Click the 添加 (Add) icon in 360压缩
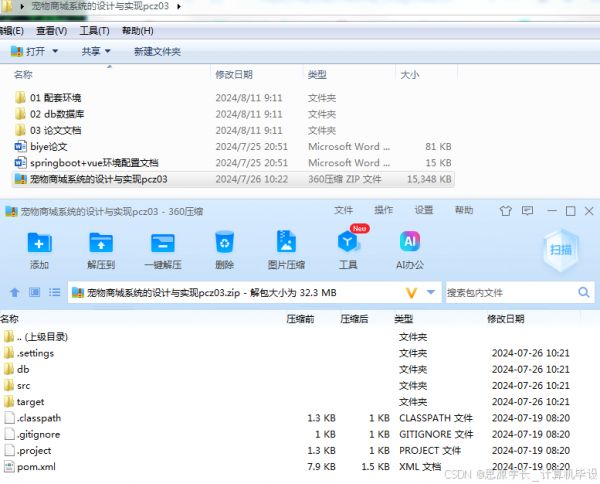This screenshot has width=600, height=484. pos(39,243)
